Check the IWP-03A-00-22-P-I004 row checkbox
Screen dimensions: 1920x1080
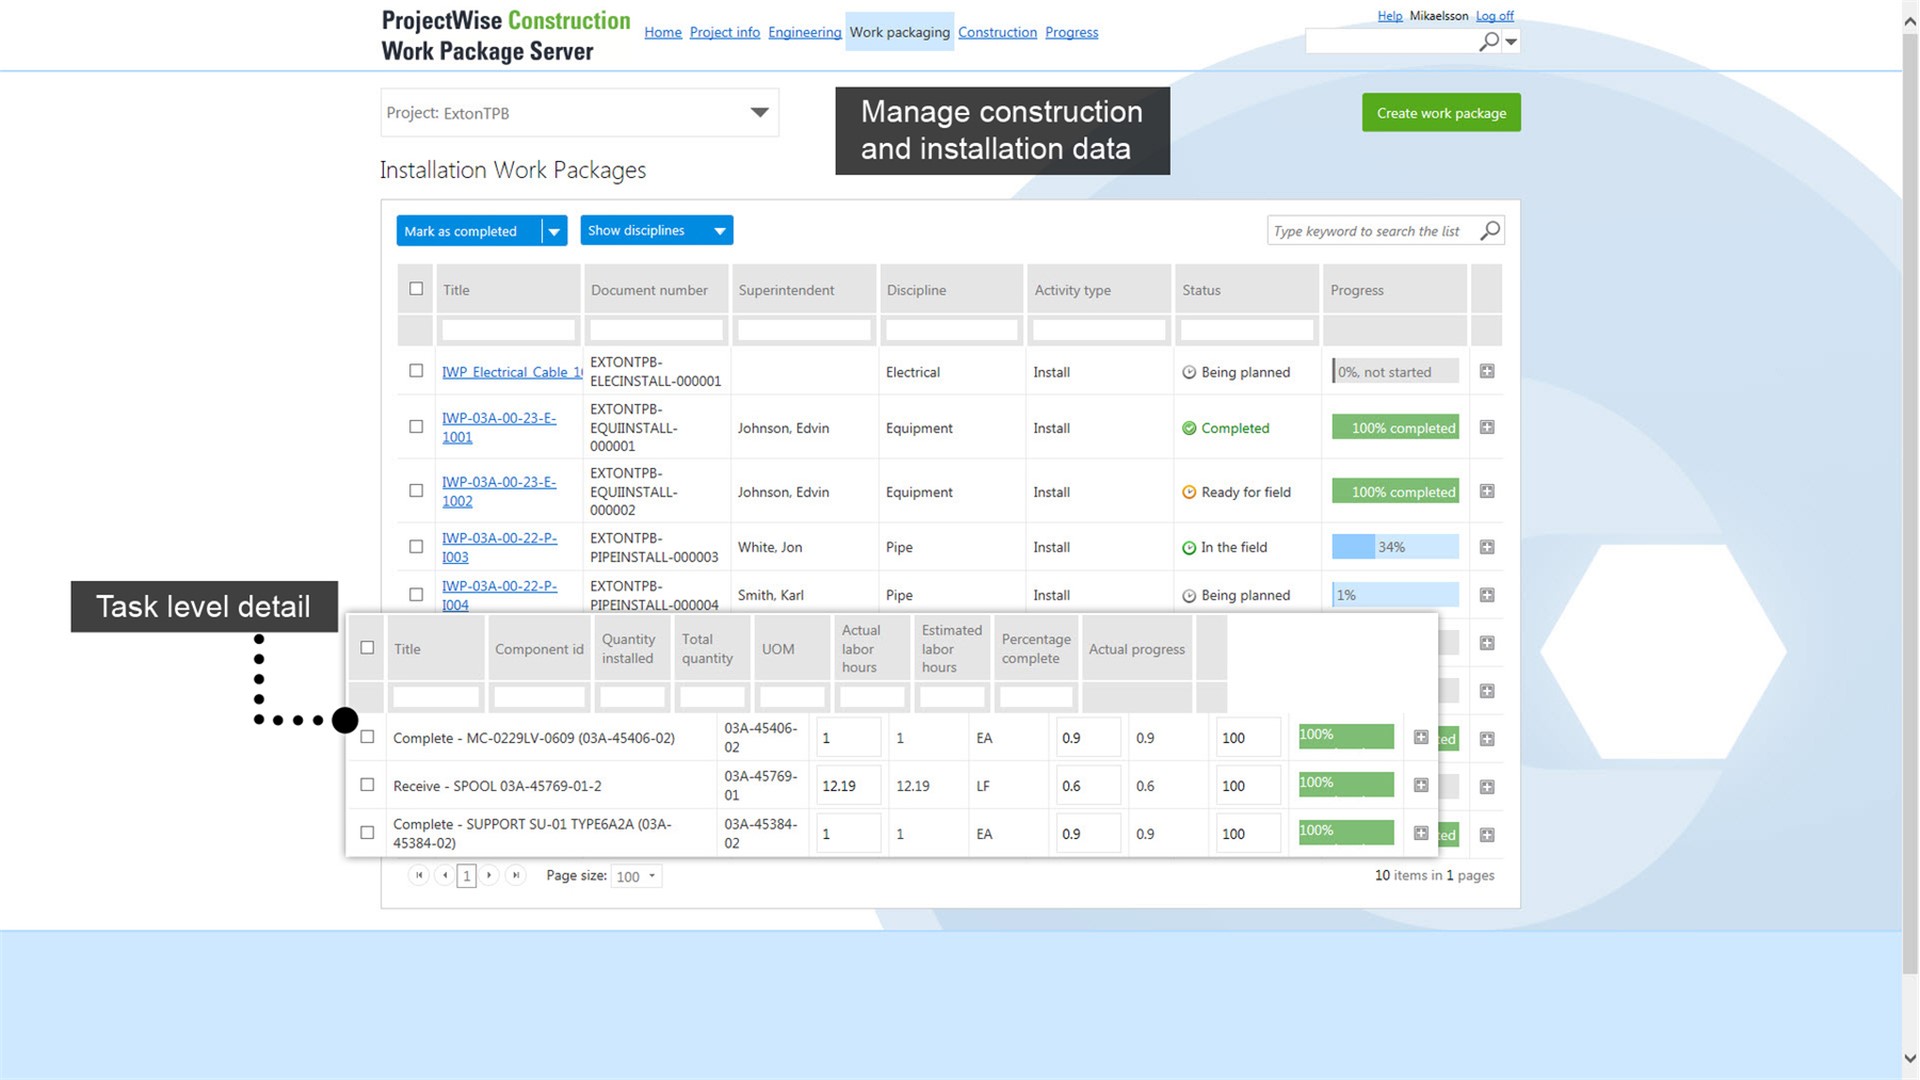tap(416, 595)
